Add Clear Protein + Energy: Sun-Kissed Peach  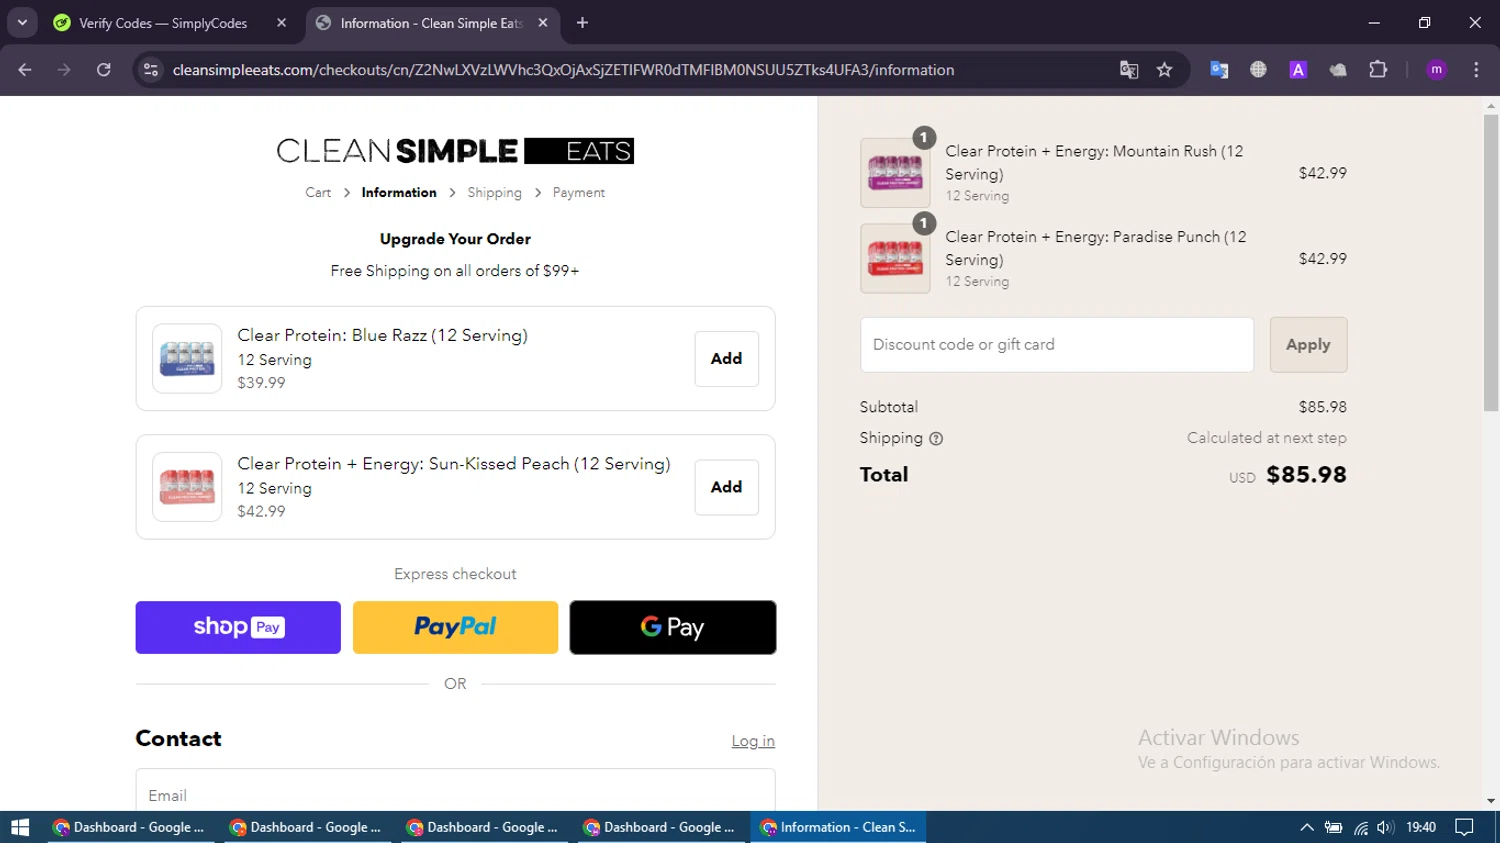(726, 487)
